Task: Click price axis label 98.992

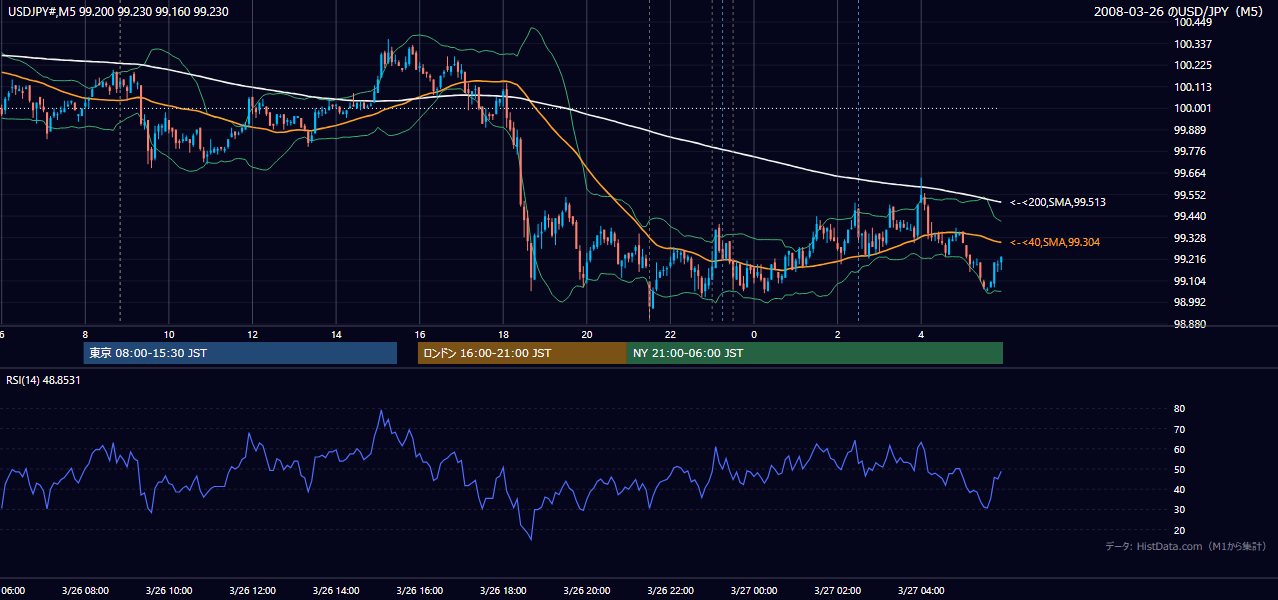Action: (x=1191, y=302)
